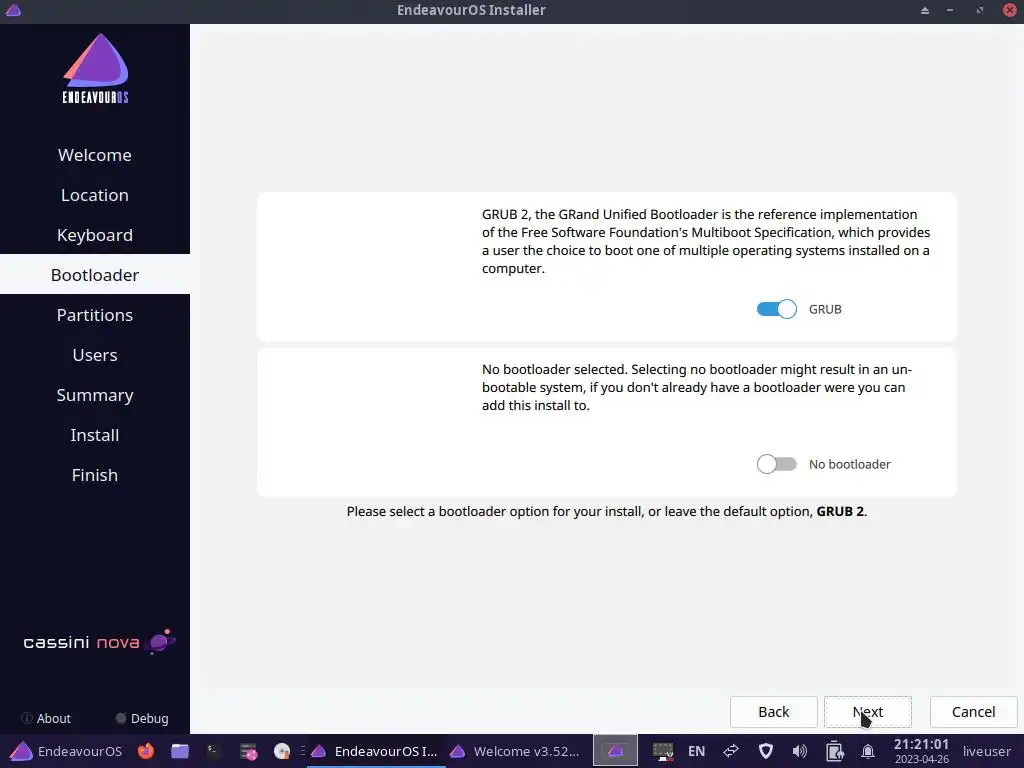1024x768 pixels.
Task: Open the liveuser session menu
Action: 986,751
